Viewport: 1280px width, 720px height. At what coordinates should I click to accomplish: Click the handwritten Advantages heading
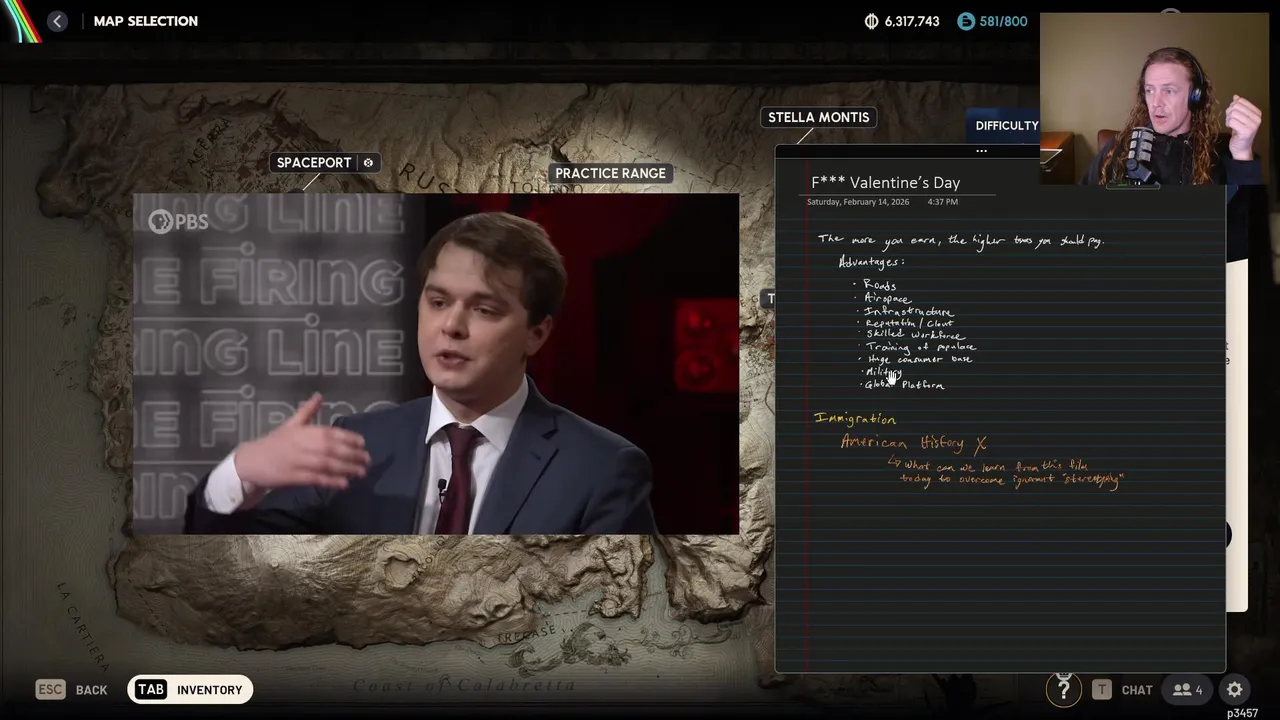pyautogui.click(x=872, y=262)
